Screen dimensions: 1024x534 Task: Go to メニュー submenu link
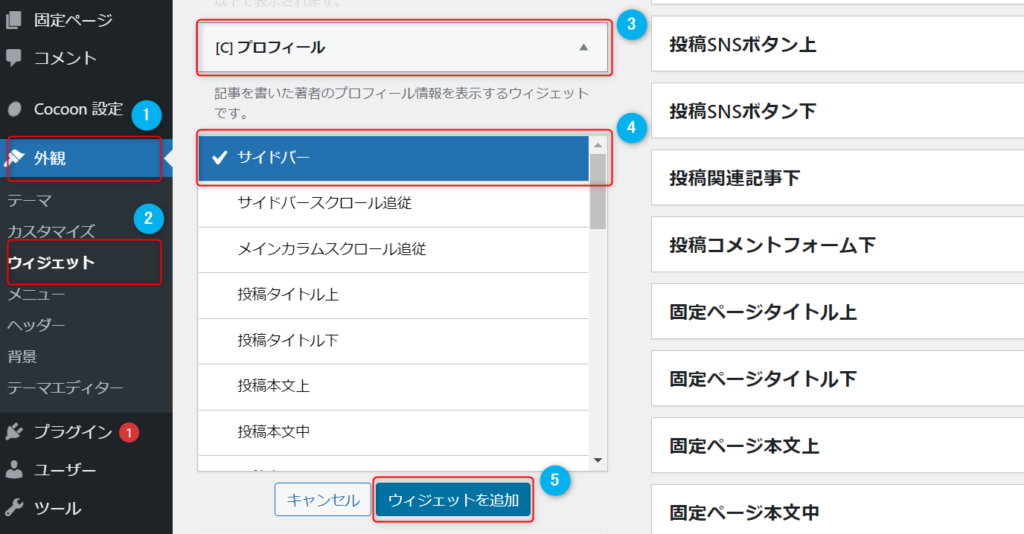click(37, 294)
